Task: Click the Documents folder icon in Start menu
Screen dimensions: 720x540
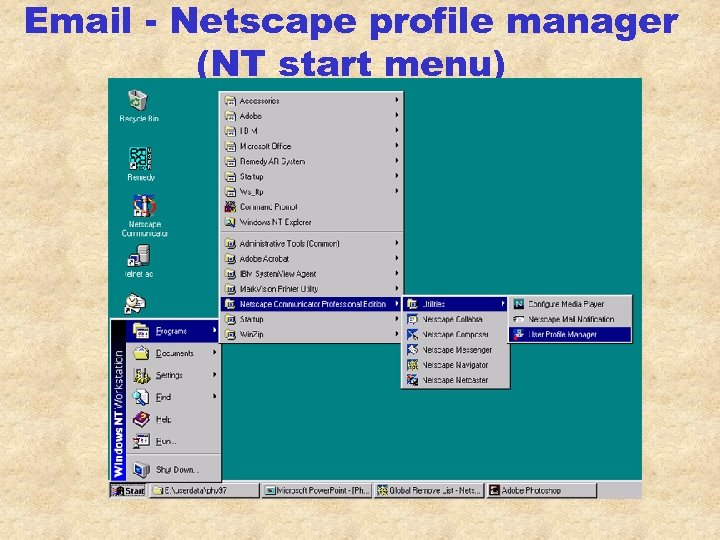Action: (141, 353)
